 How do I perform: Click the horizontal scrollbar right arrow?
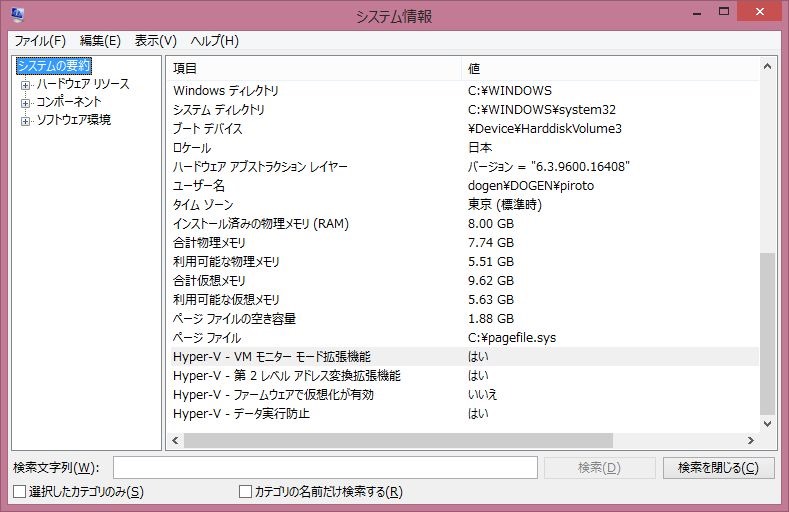pyautogui.click(x=750, y=440)
